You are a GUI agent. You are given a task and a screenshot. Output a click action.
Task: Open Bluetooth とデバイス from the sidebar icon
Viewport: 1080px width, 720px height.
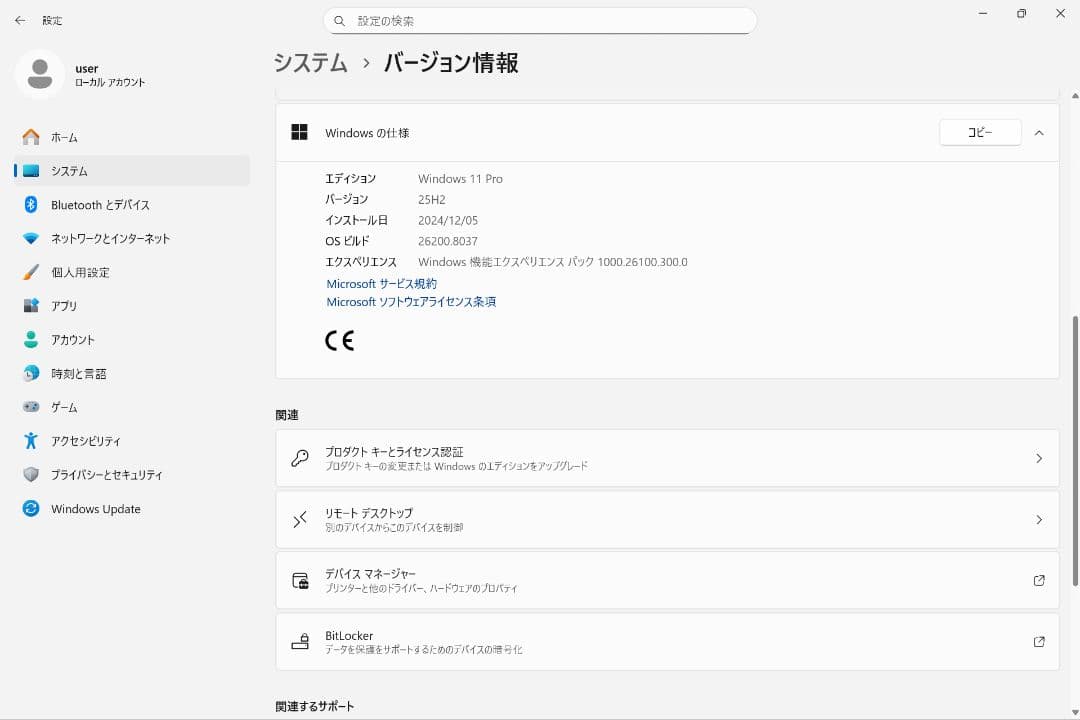(x=31, y=205)
